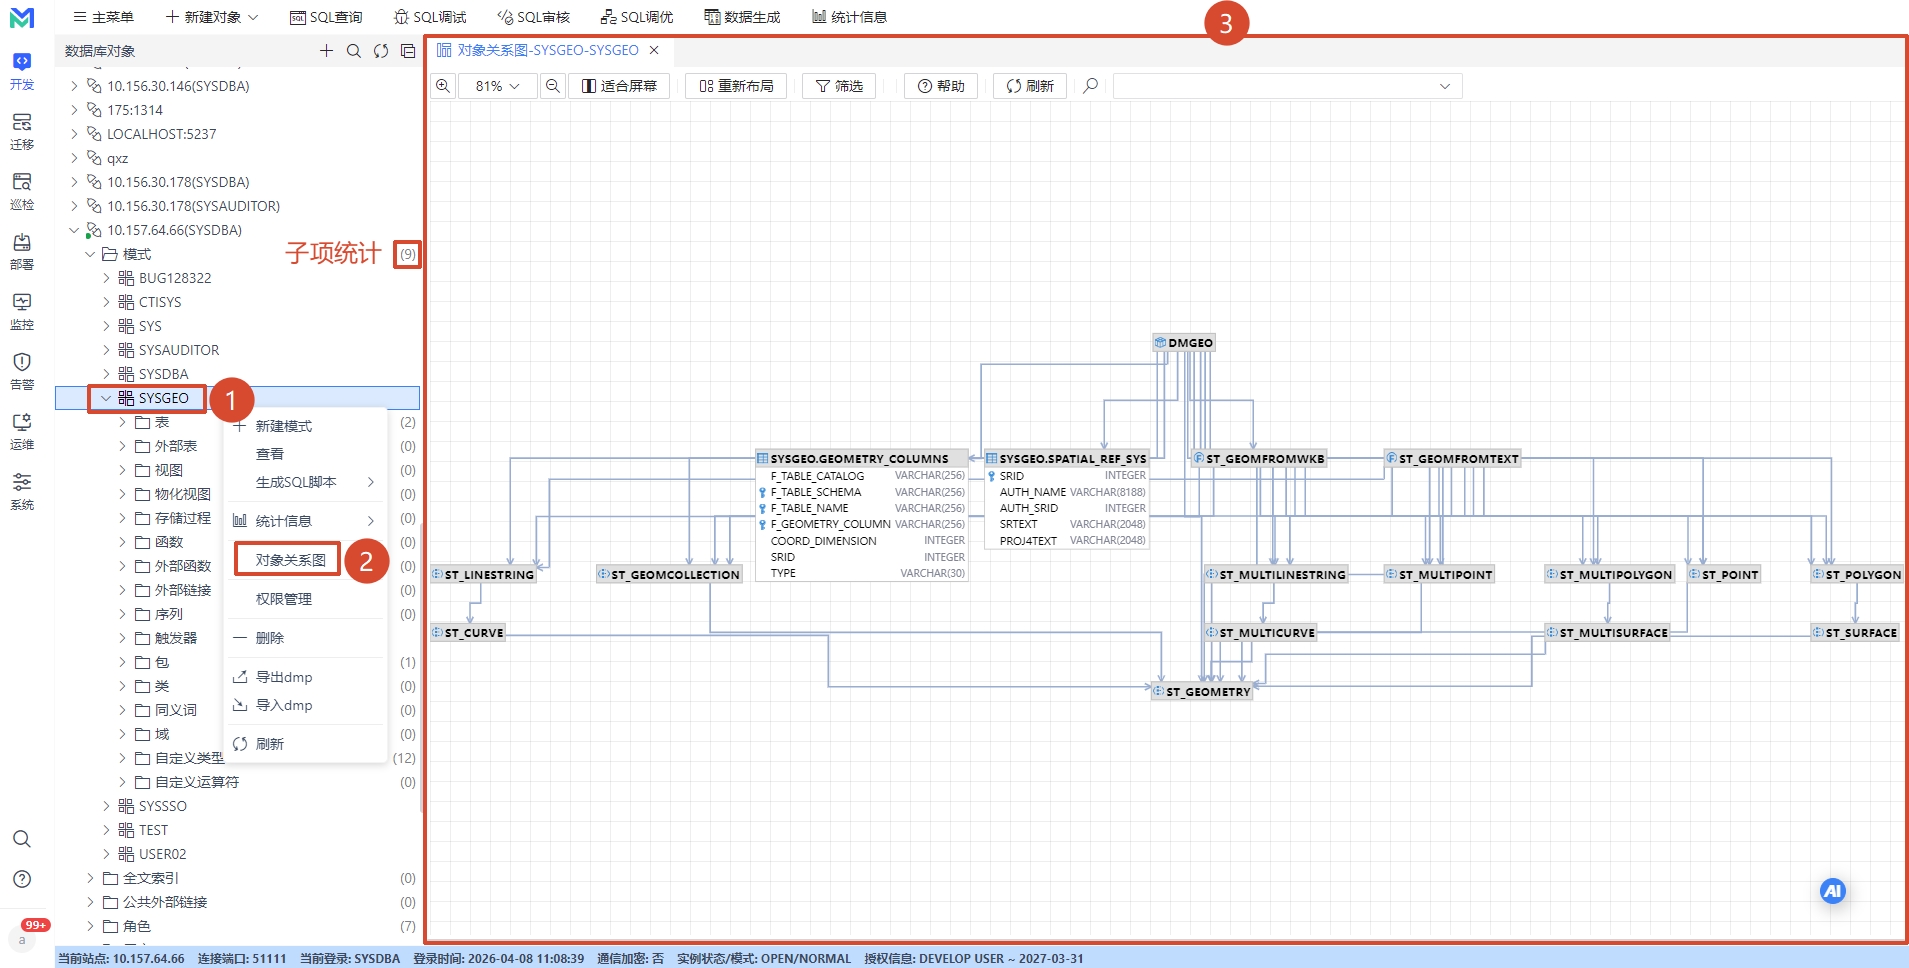Switch to the 对象关系图-SYSGEO-SYSGEO tab
The width and height of the screenshot is (1909, 968).
(547, 50)
